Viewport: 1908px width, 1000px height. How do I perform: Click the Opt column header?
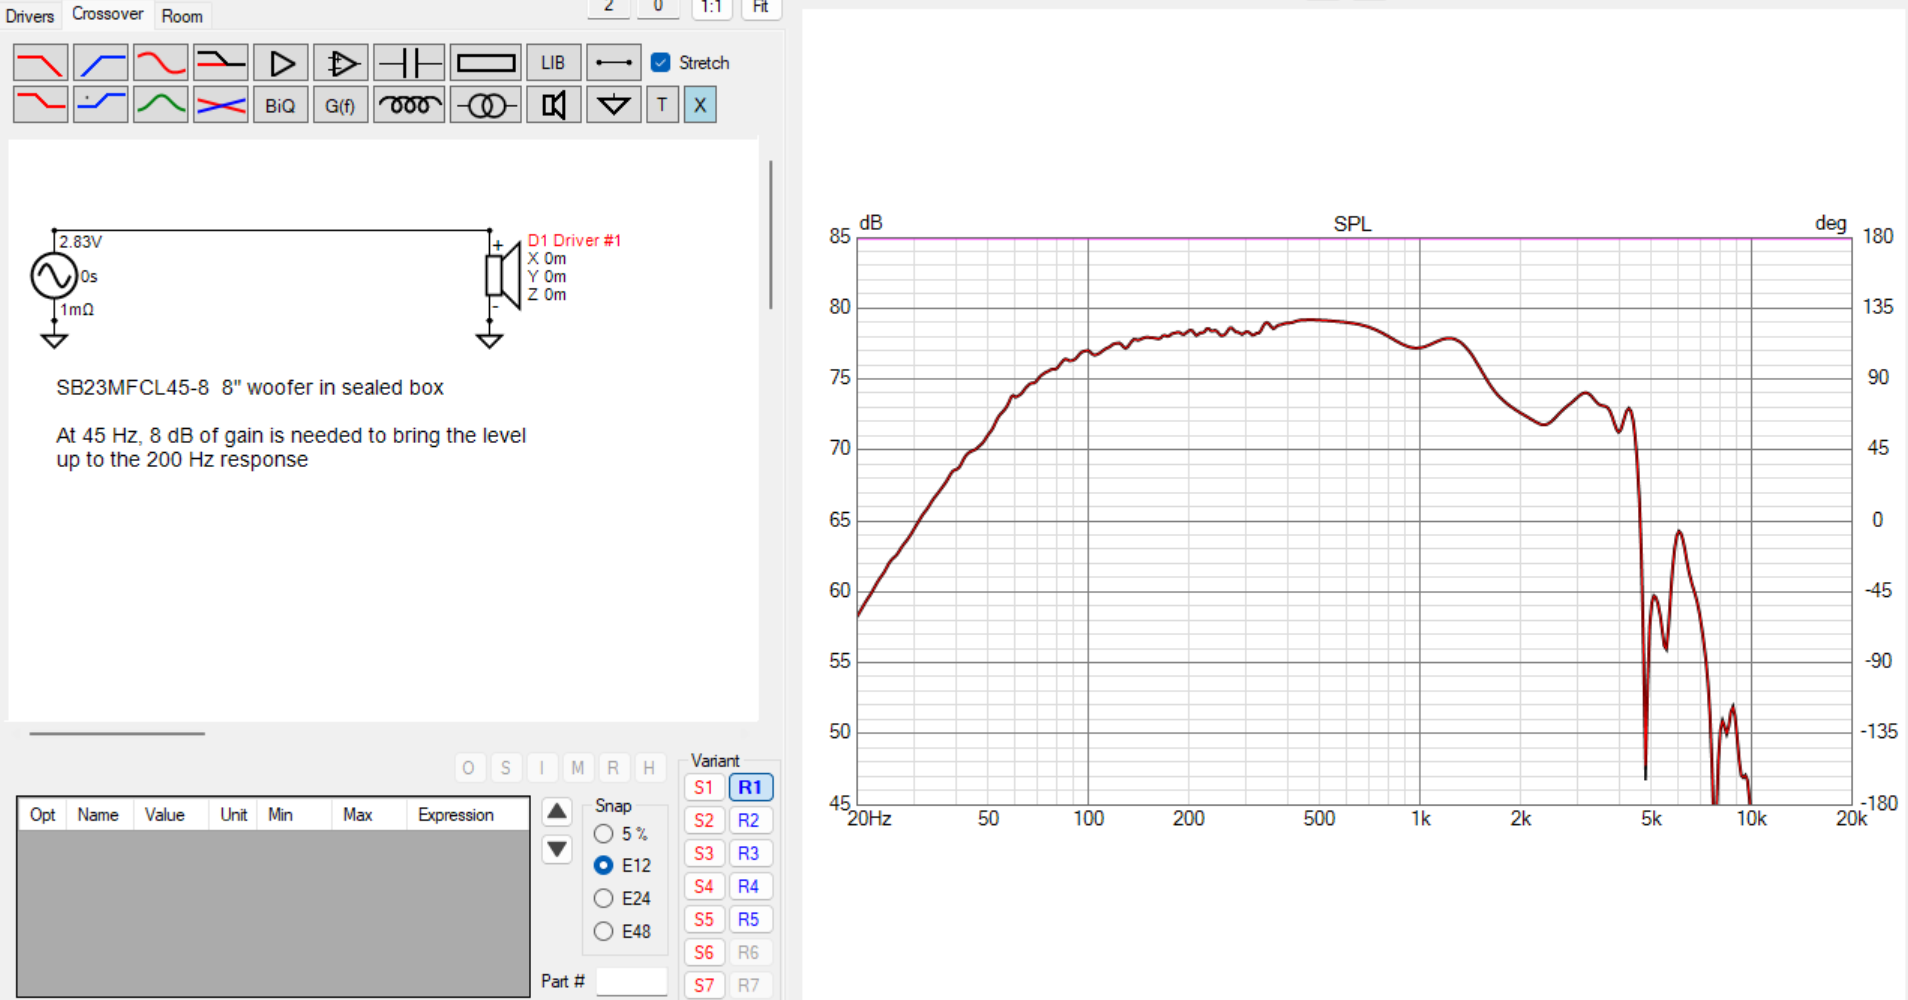pos(43,815)
